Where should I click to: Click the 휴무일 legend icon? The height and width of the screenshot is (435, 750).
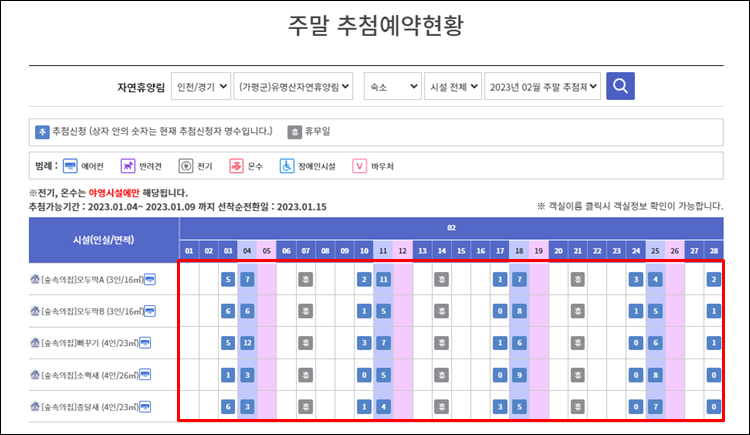[x=295, y=132]
